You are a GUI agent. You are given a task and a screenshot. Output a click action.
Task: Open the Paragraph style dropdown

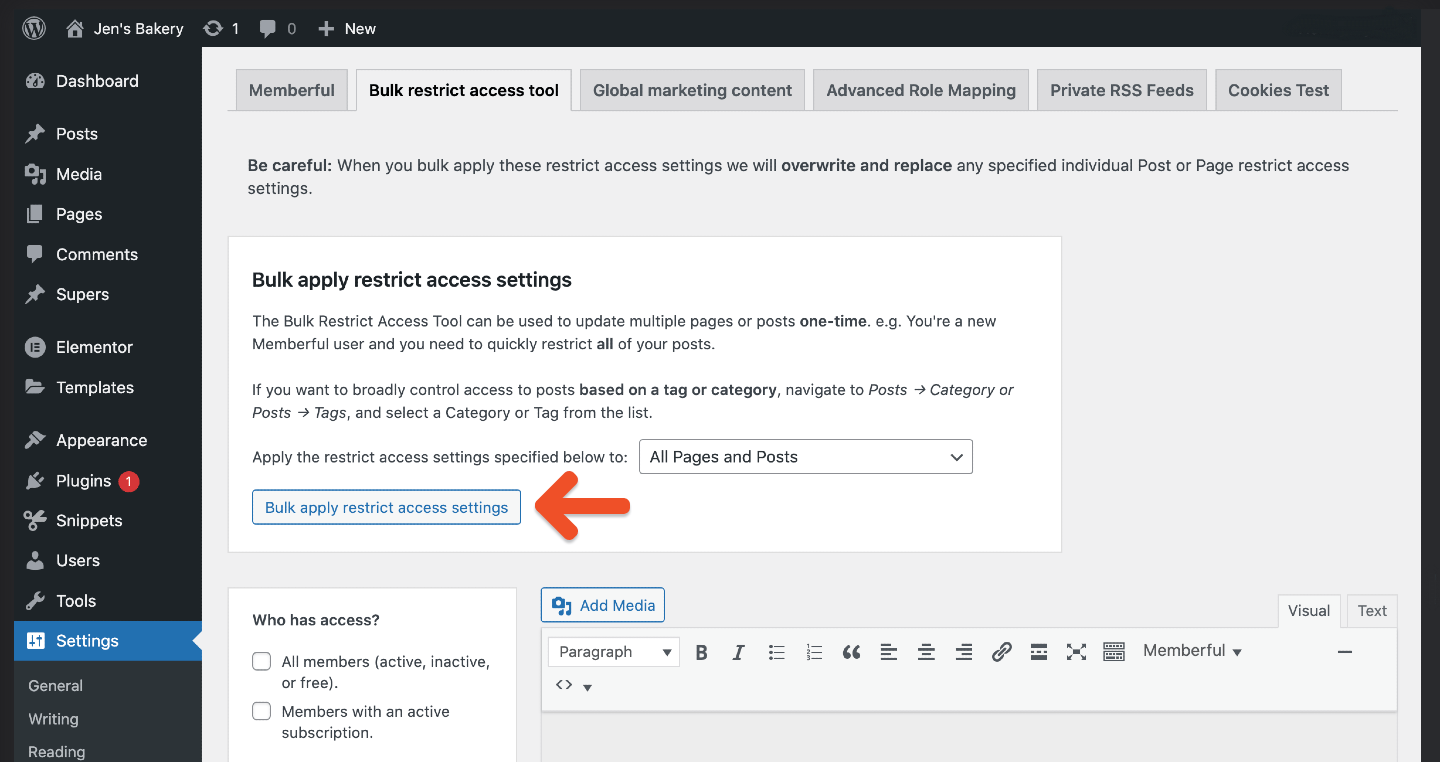click(613, 651)
